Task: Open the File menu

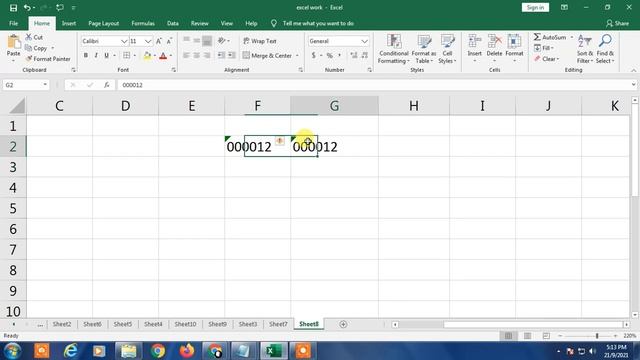Action: click(13, 24)
